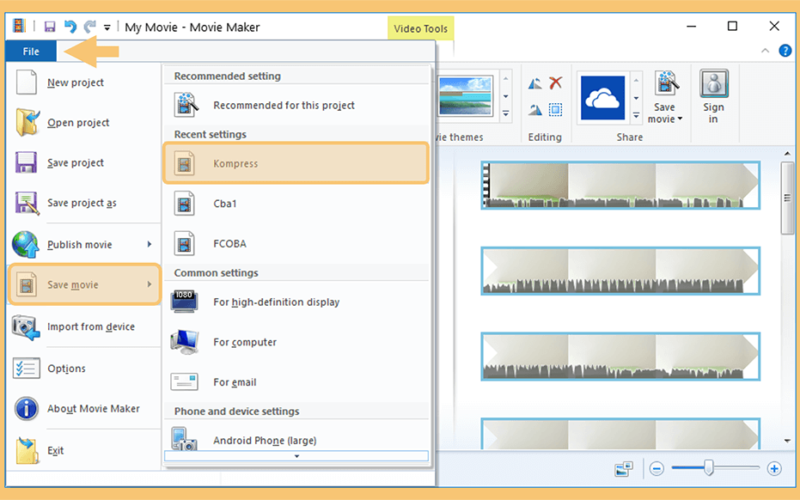Choose For high-definition display setting

296,302
